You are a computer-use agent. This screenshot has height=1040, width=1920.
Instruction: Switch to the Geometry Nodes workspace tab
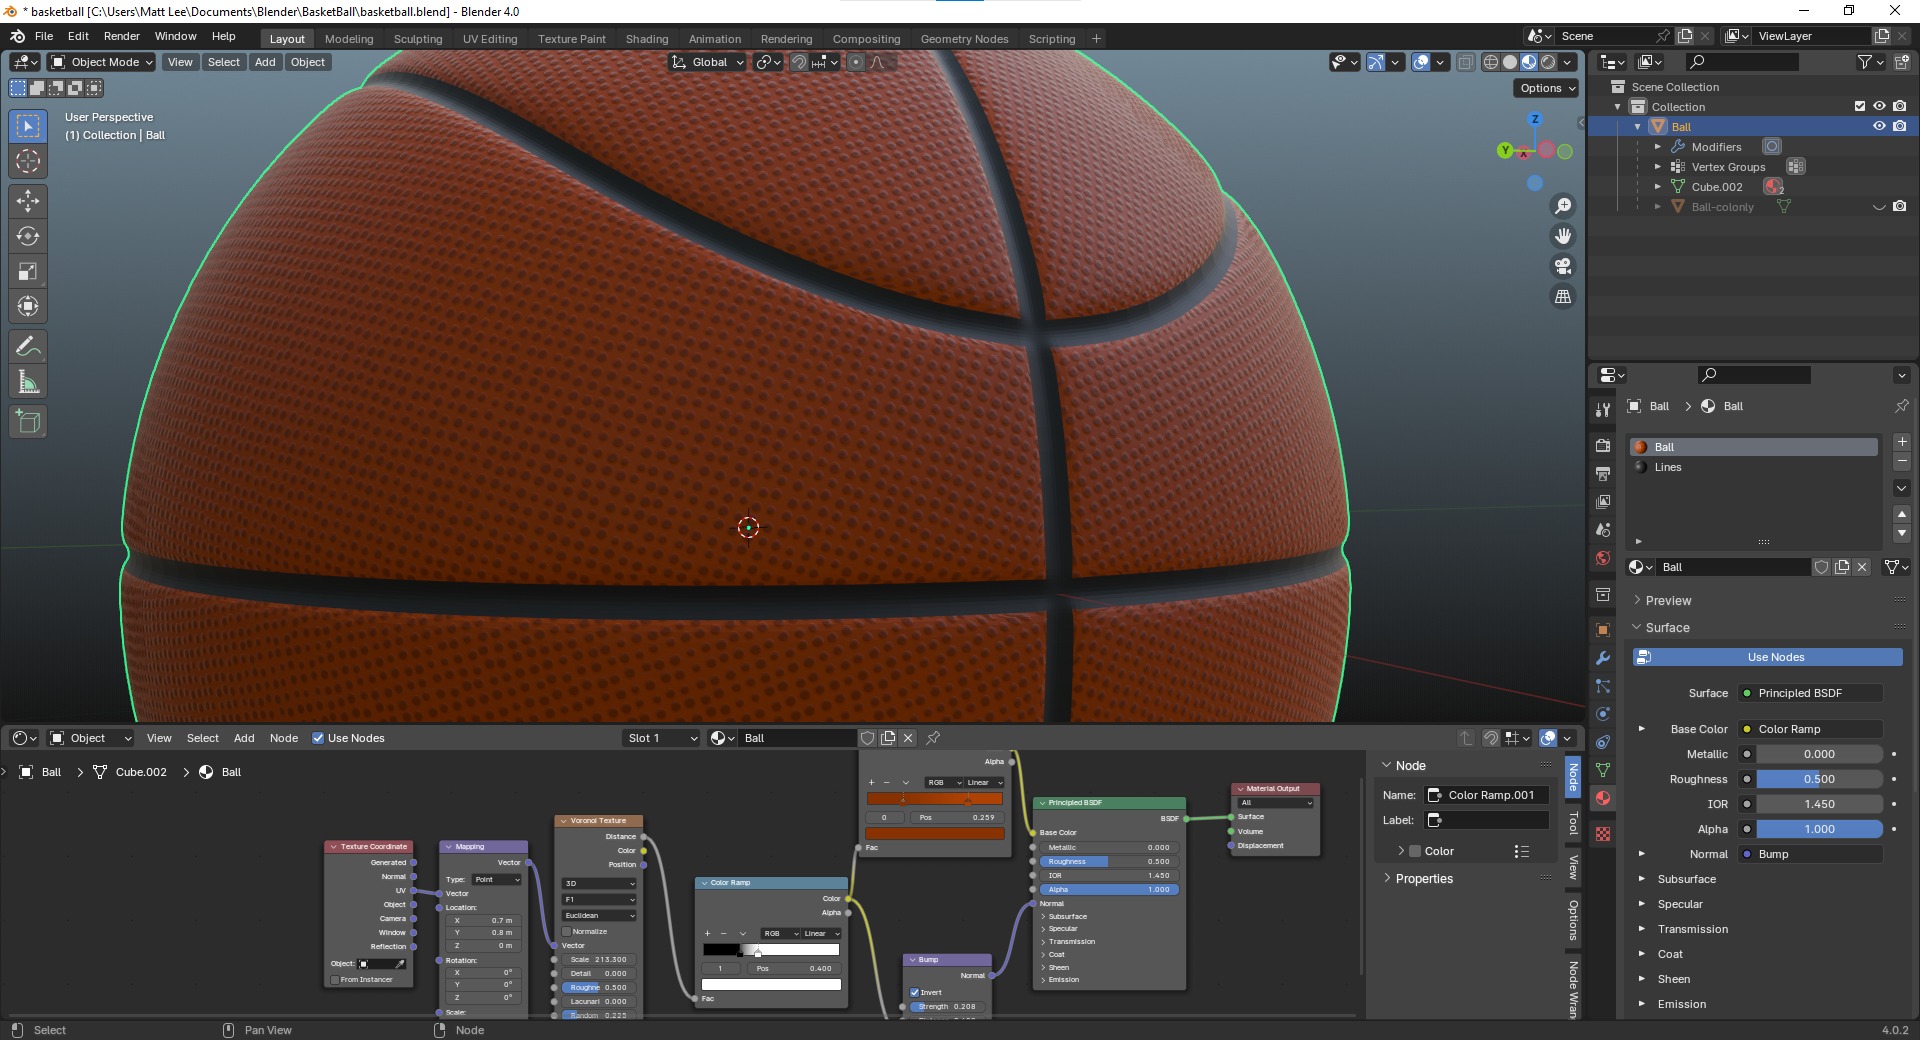pos(964,39)
